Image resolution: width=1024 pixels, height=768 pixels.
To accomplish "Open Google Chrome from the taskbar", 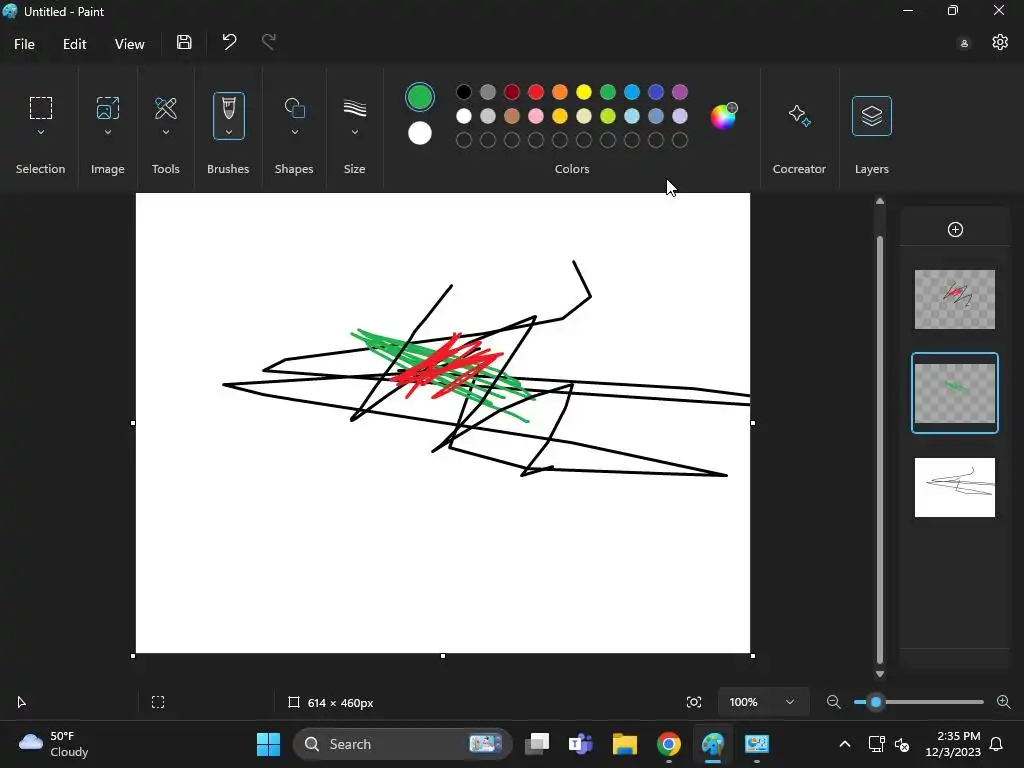I will (669, 744).
